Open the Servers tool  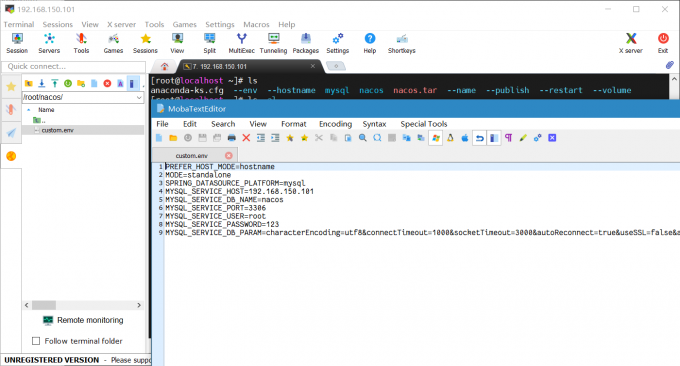[49, 43]
